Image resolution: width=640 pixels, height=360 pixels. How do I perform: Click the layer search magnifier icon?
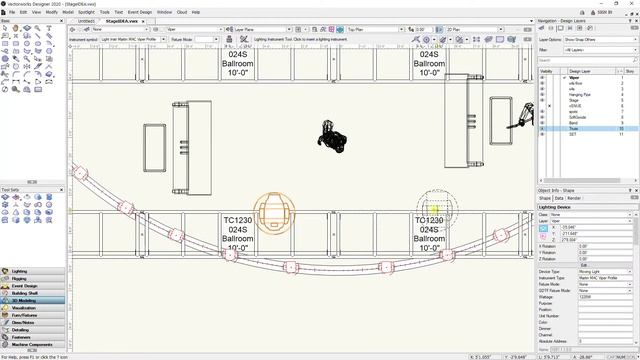click(x=635, y=60)
